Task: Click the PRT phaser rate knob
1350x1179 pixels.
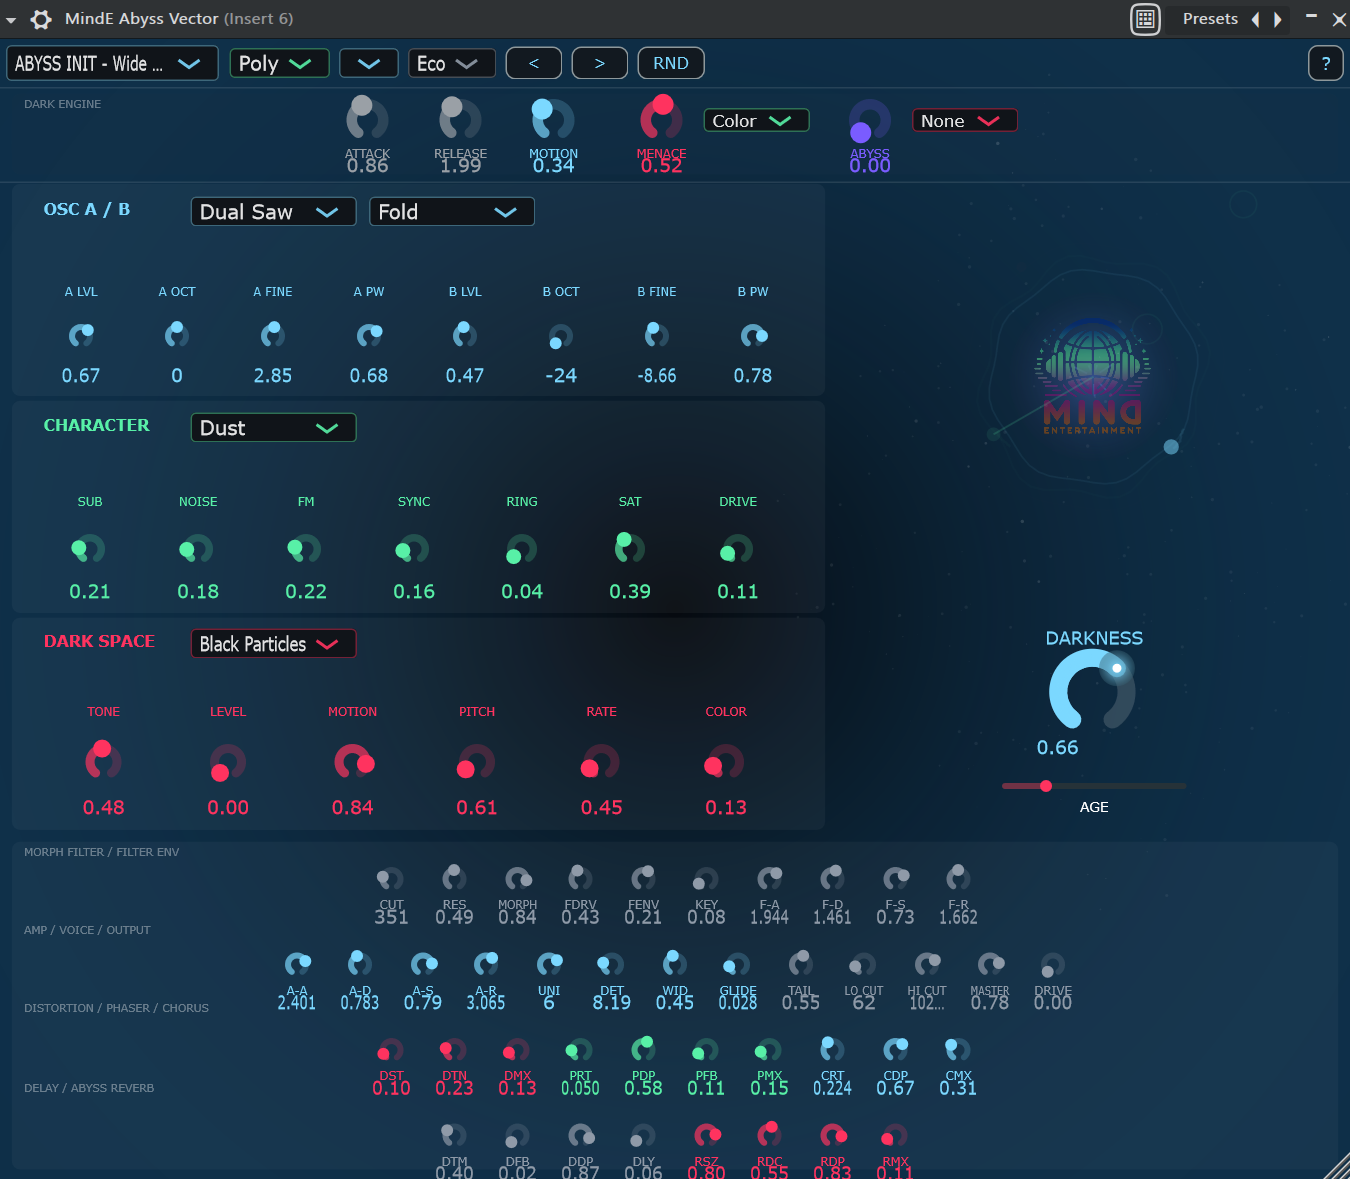Action: pos(579,1050)
